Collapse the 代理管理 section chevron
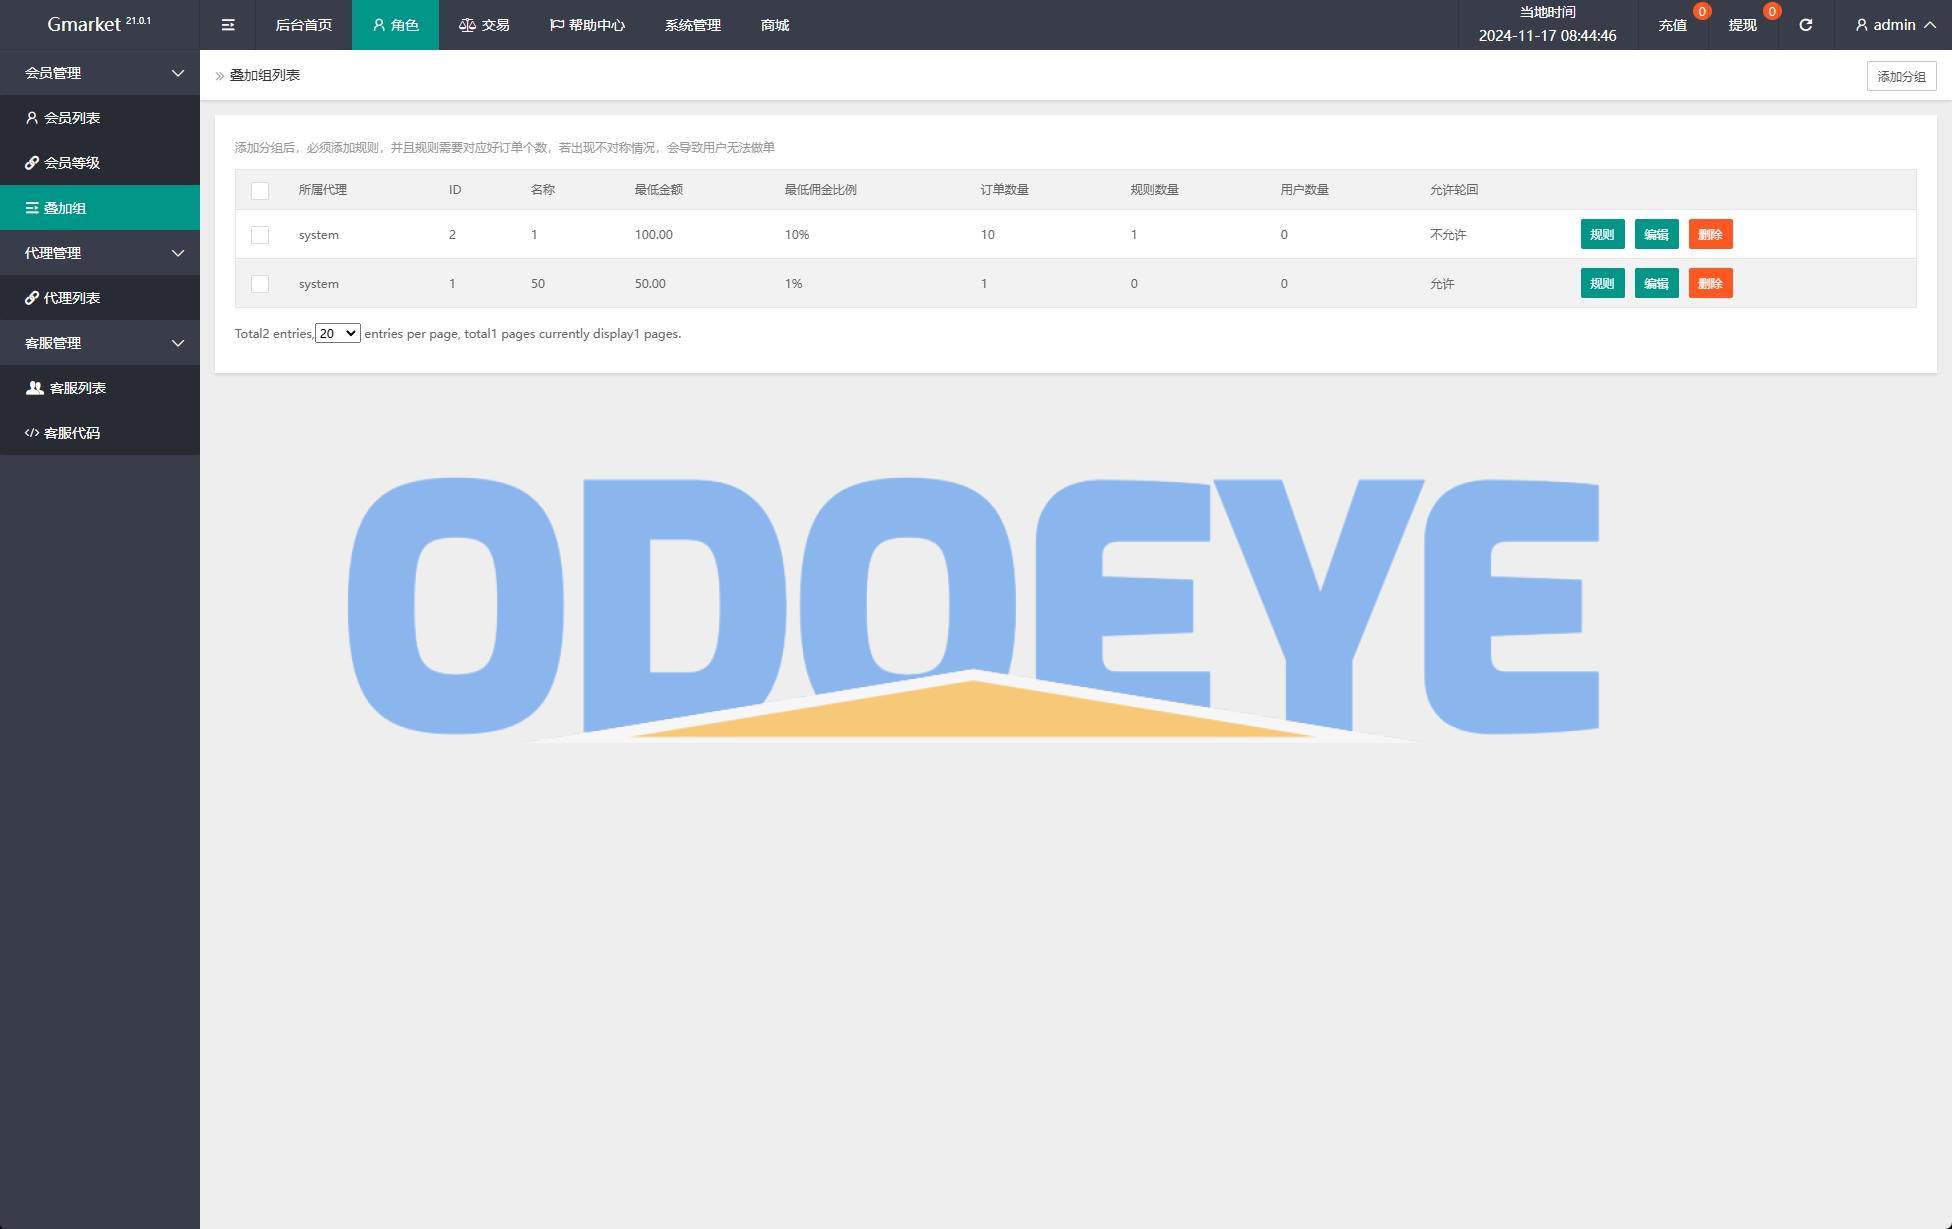Image resolution: width=1952 pixels, height=1229 pixels. pyautogui.click(x=178, y=253)
